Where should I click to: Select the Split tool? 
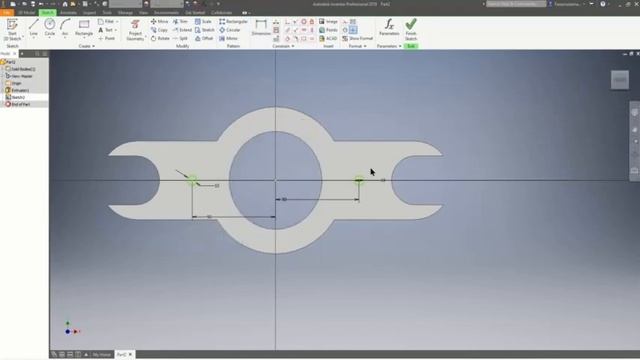click(180, 38)
